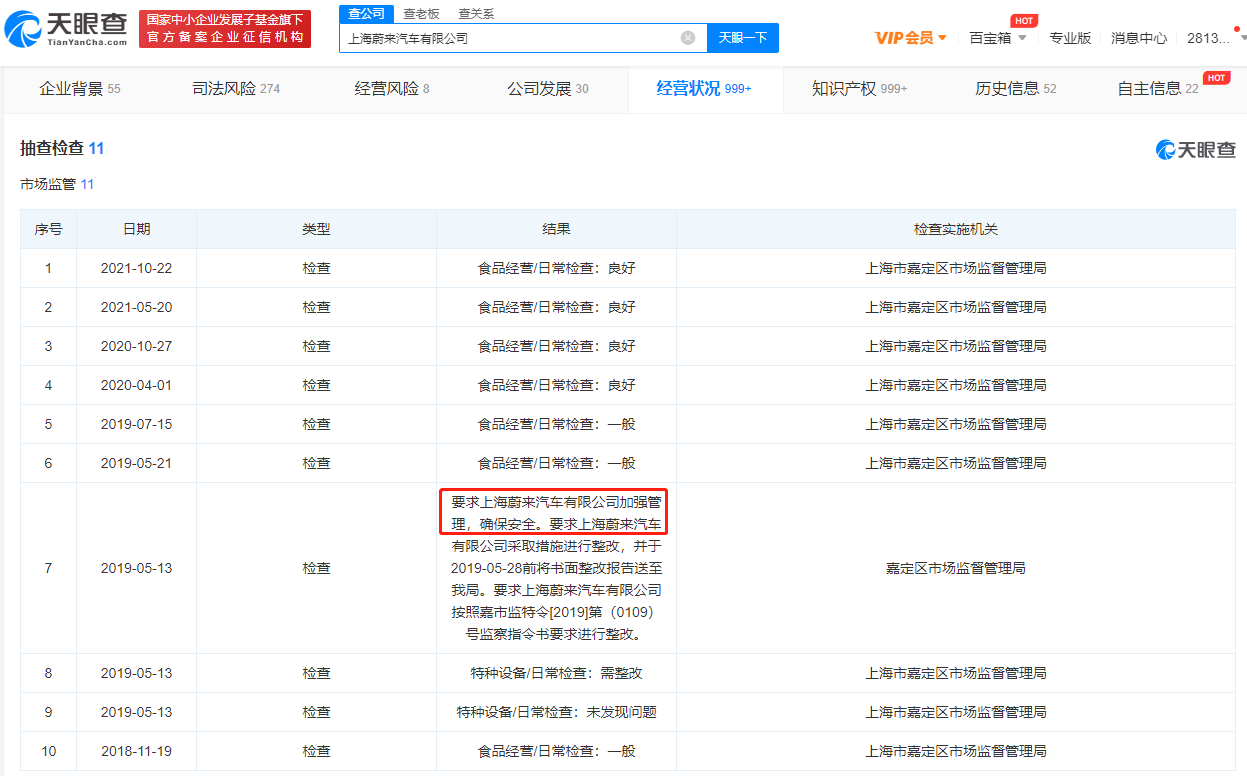Click the date 2018-11-19 cell

[x=136, y=751]
